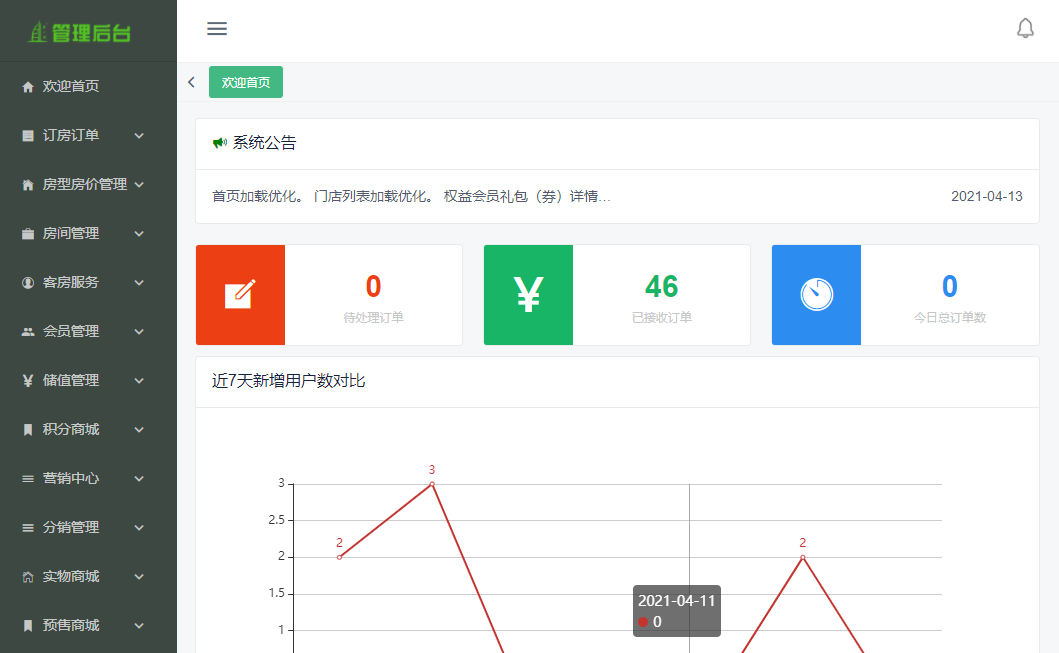
Task: Expand the 营销中心 chevron
Action: [x=139, y=478]
